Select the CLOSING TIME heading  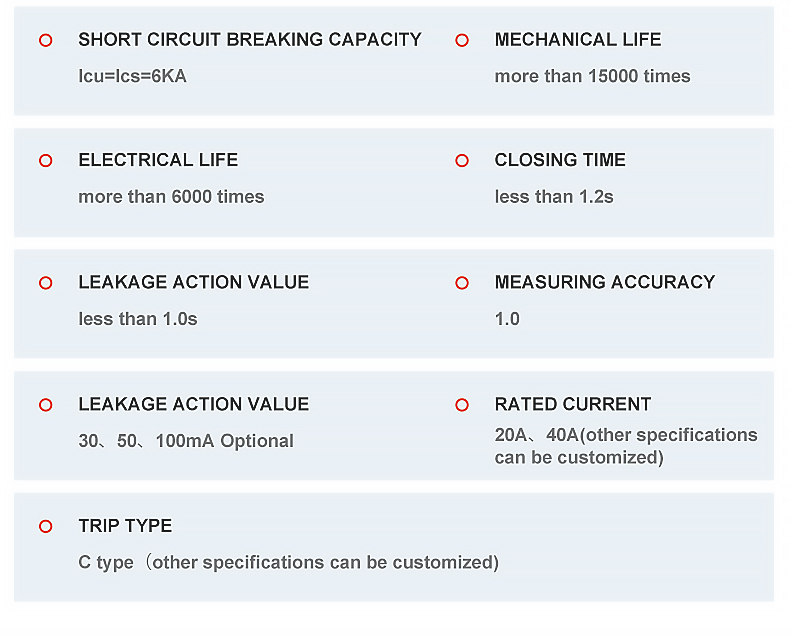click(560, 160)
